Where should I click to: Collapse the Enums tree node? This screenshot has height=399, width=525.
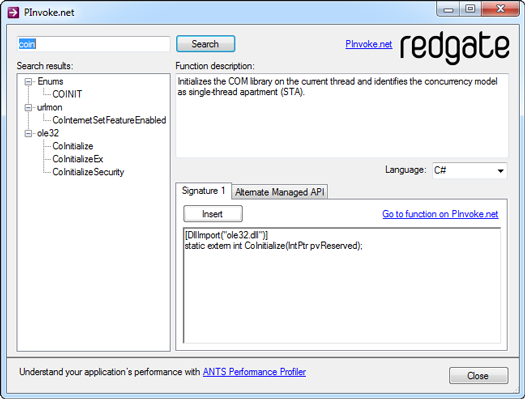point(28,81)
